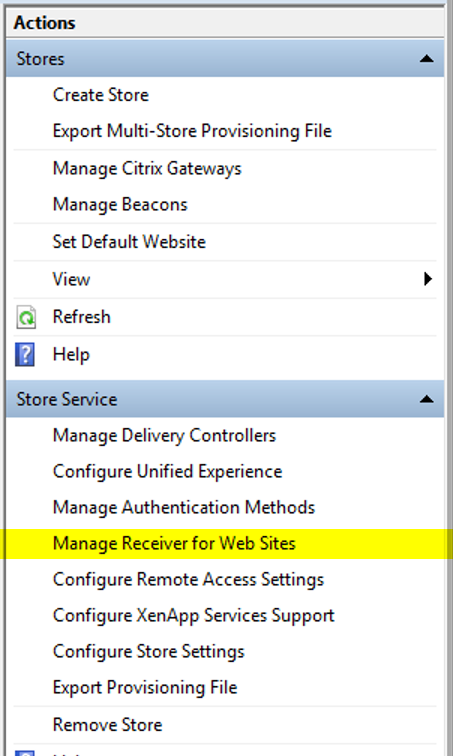Open Manage Citrix Gateways

147,168
